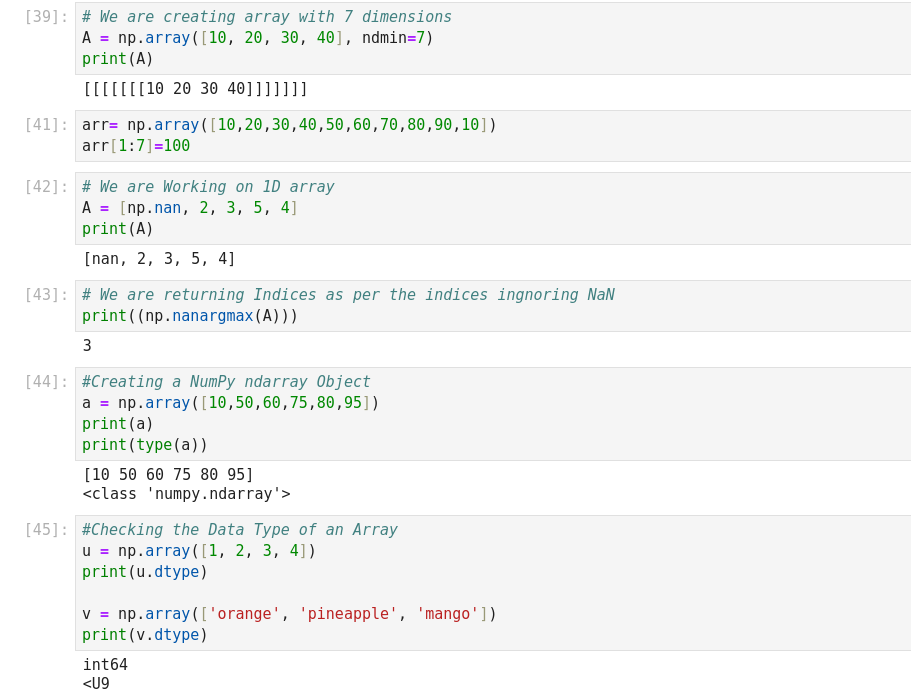Select the cell prompt labeled [39]
911x700 pixels.
[x=46, y=17]
